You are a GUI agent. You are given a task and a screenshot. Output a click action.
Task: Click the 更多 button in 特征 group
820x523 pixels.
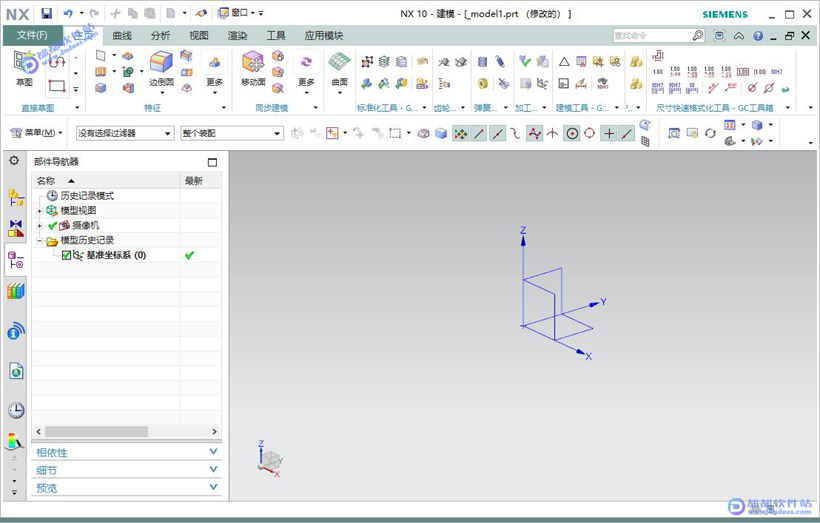point(214,71)
